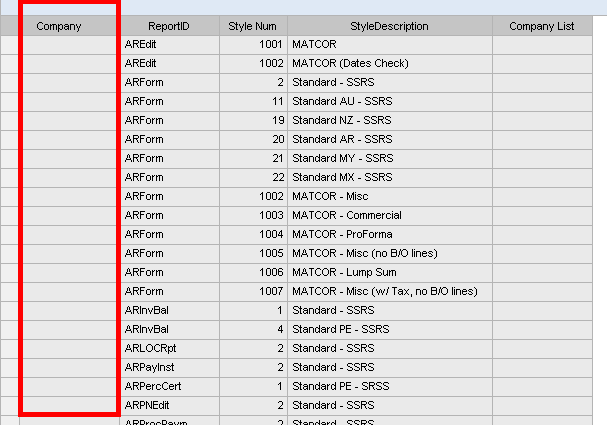Select the AREdit cell for style 1002
607x425 pixels.
pos(170,63)
